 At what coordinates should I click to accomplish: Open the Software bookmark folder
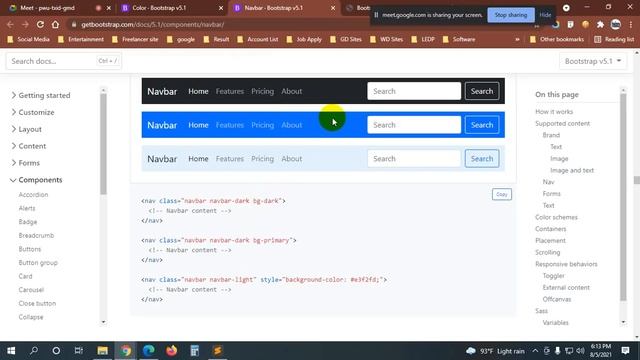(x=459, y=40)
